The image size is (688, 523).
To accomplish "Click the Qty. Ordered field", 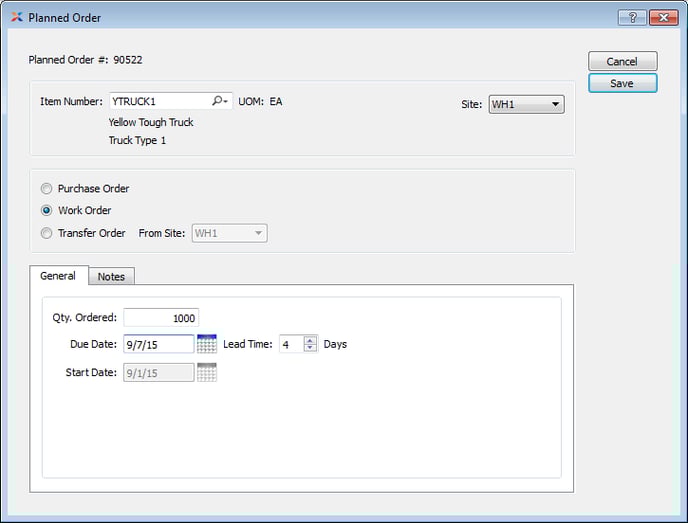I will click(x=161, y=318).
